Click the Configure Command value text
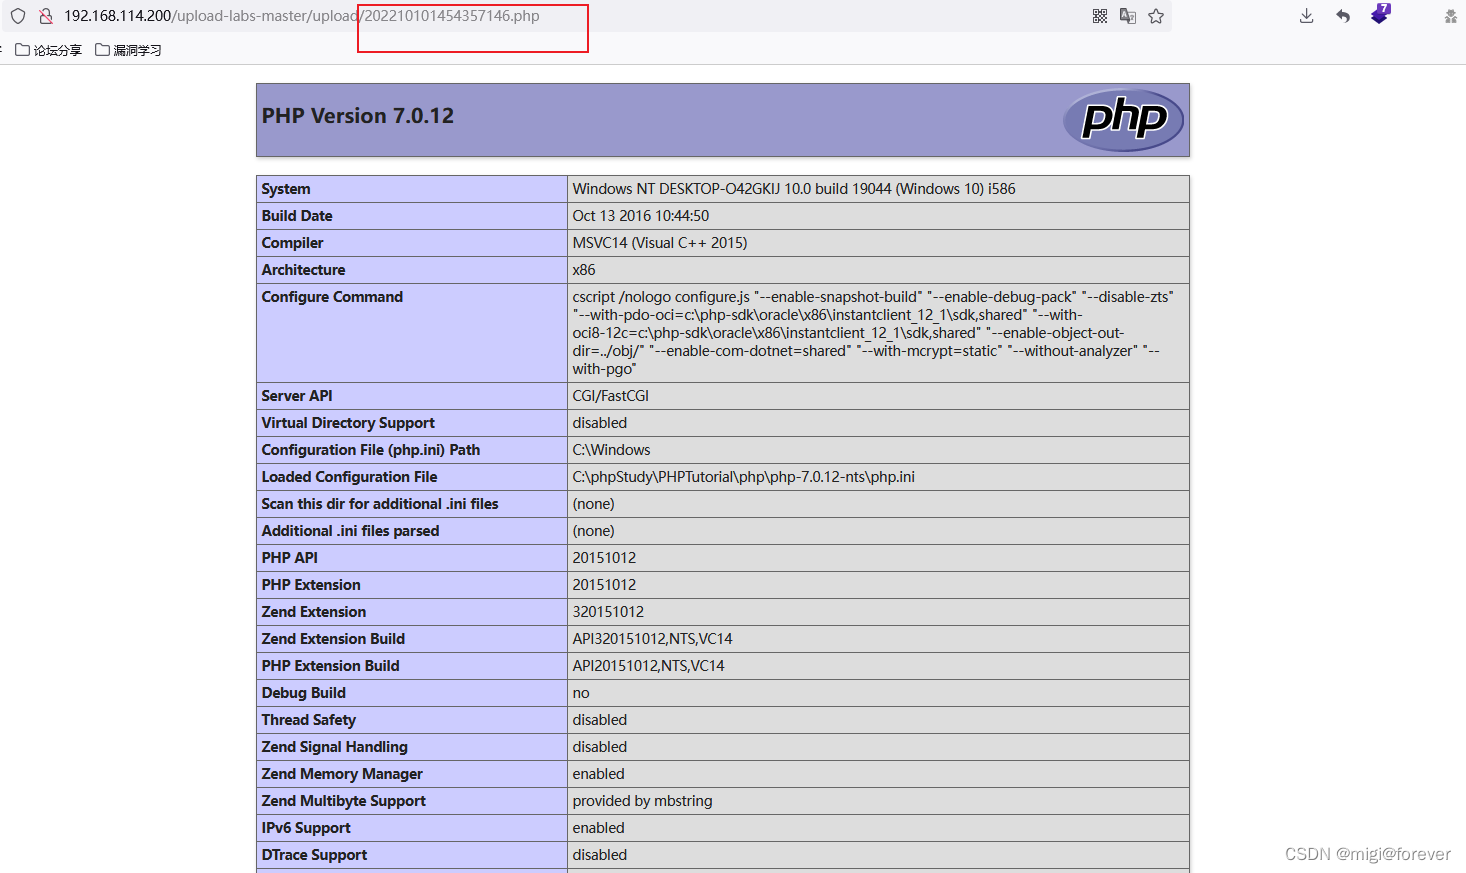Image resolution: width=1466 pixels, height=873 pixels. [872, 333]
